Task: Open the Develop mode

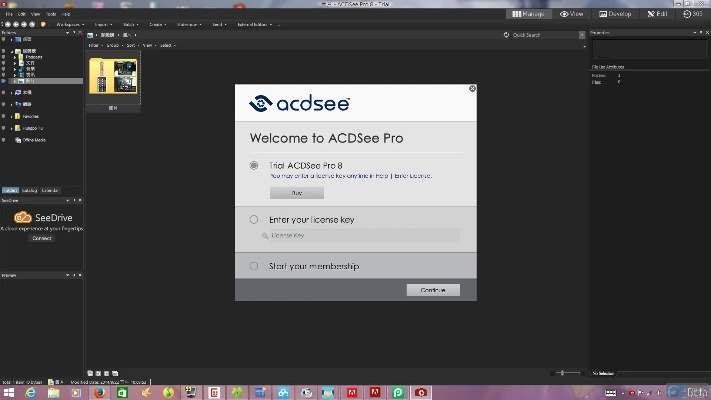Action: 615,14
